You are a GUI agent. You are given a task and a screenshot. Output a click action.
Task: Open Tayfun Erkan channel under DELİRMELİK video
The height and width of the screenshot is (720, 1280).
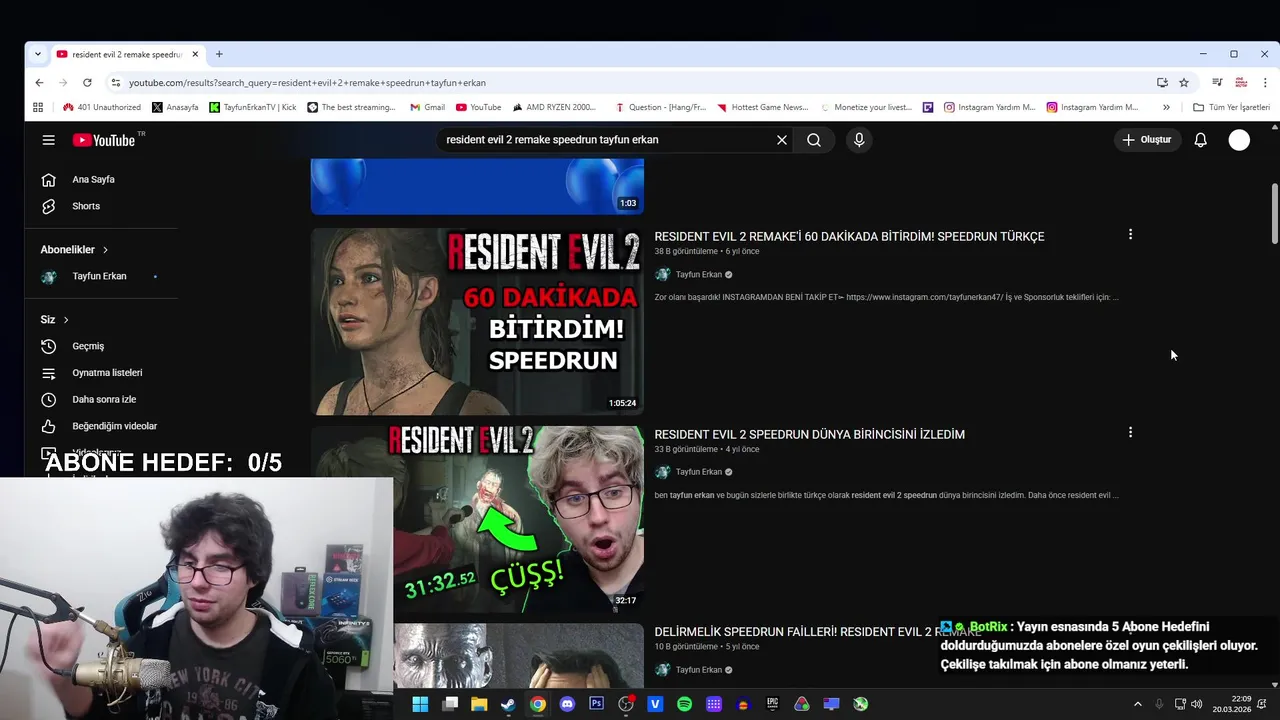(x=698, y=670)
